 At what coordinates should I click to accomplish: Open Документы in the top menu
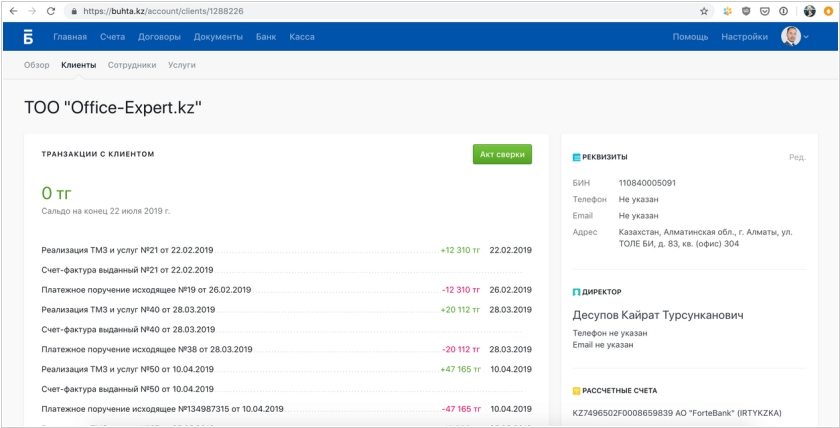coord(218,37)
